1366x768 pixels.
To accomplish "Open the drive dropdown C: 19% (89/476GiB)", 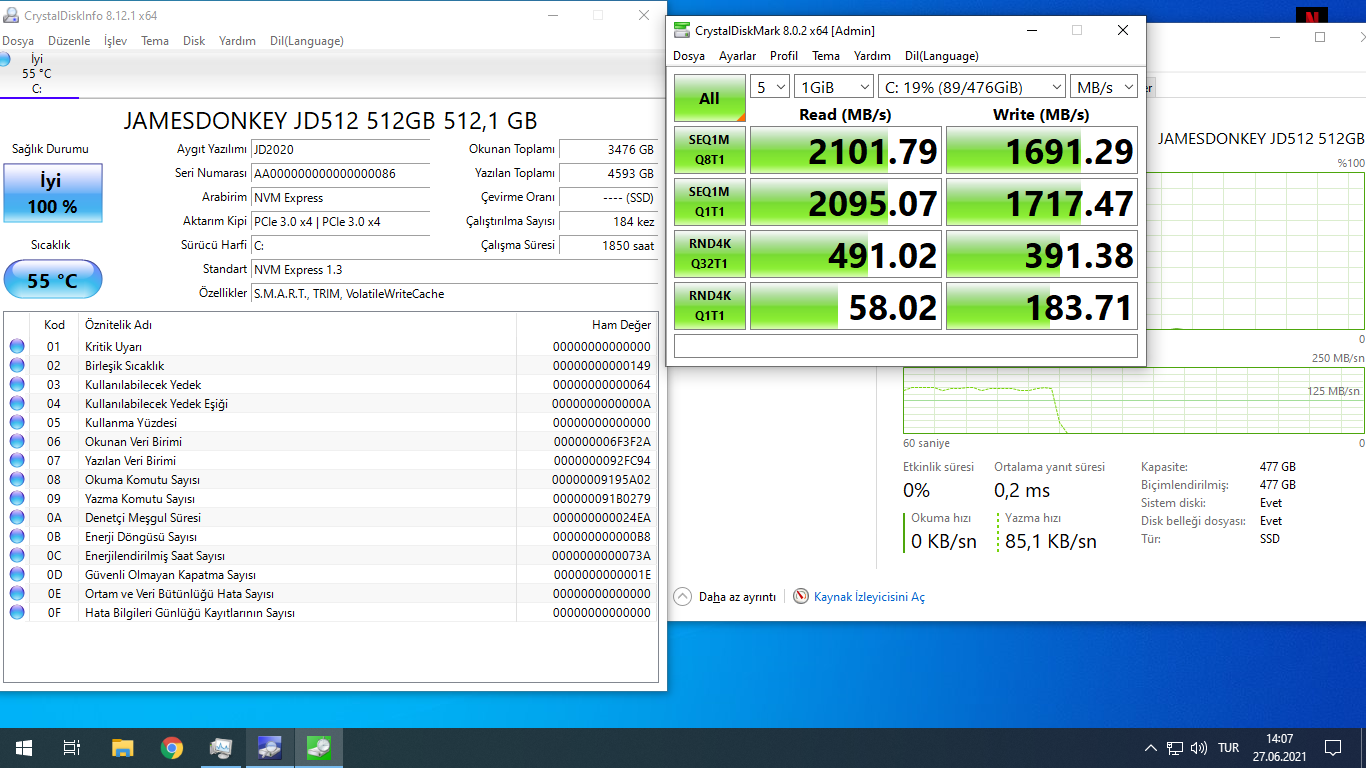I will coord(970,87).
